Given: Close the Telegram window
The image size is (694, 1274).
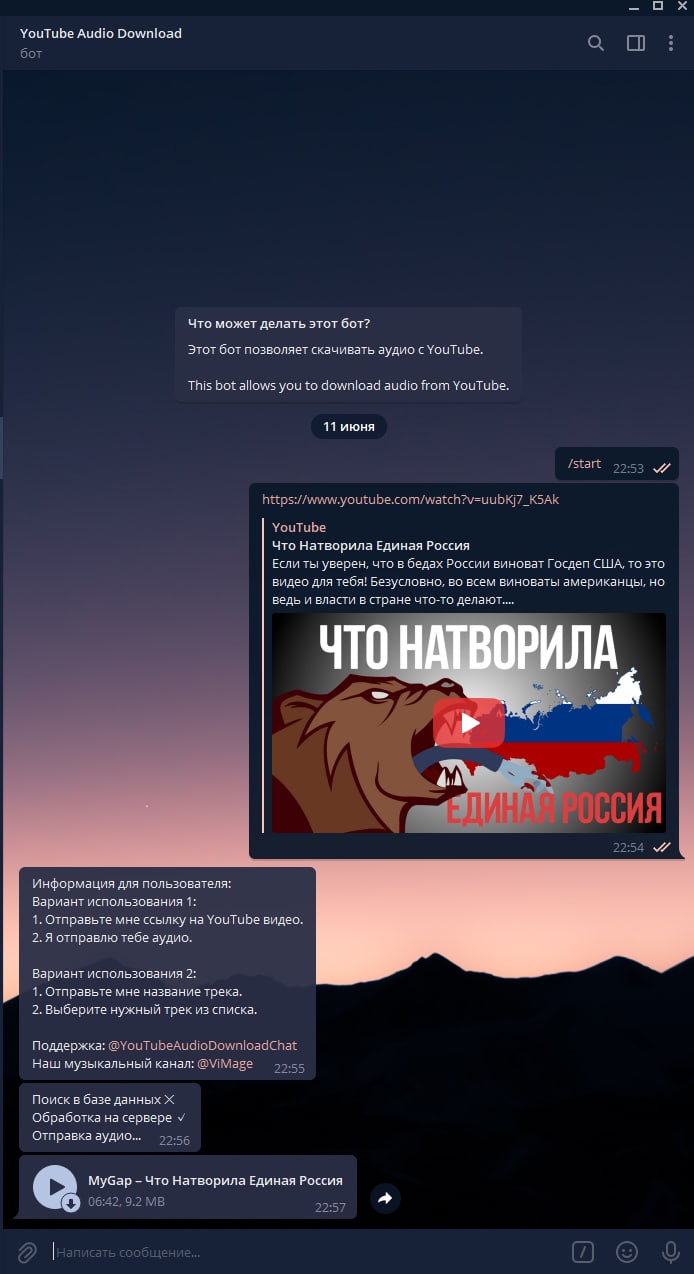Looking at the screenshot, I should click(x=682, y=5).
